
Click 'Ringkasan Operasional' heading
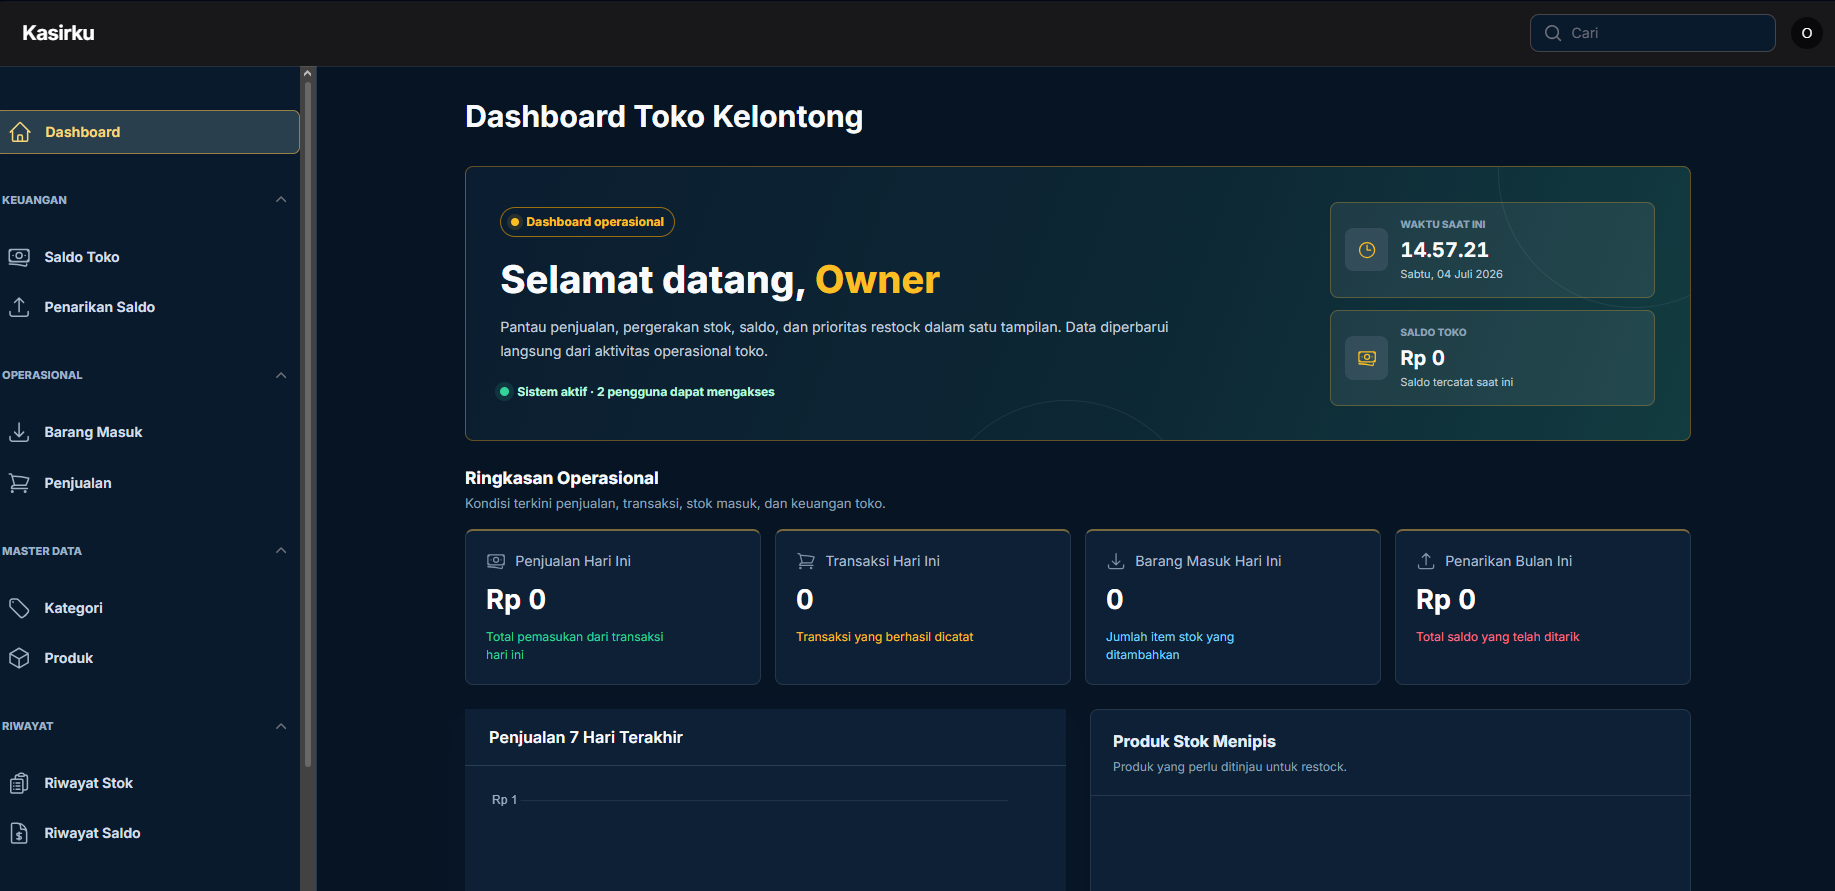[x=562, y=478]
